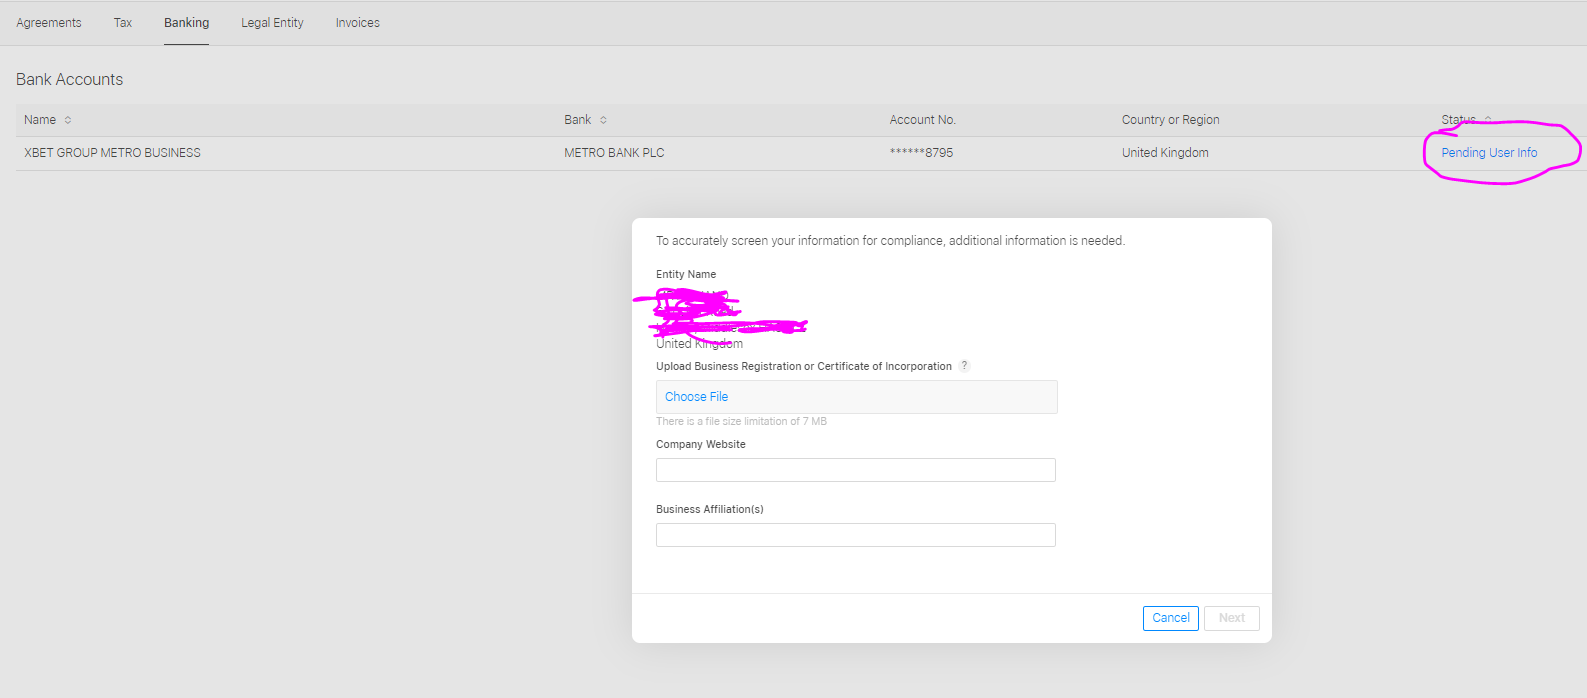This screenshot has width=1587, height=698.
Task: Open help tooltip beside Certificate of Incorporation
Action: point(964,366)
